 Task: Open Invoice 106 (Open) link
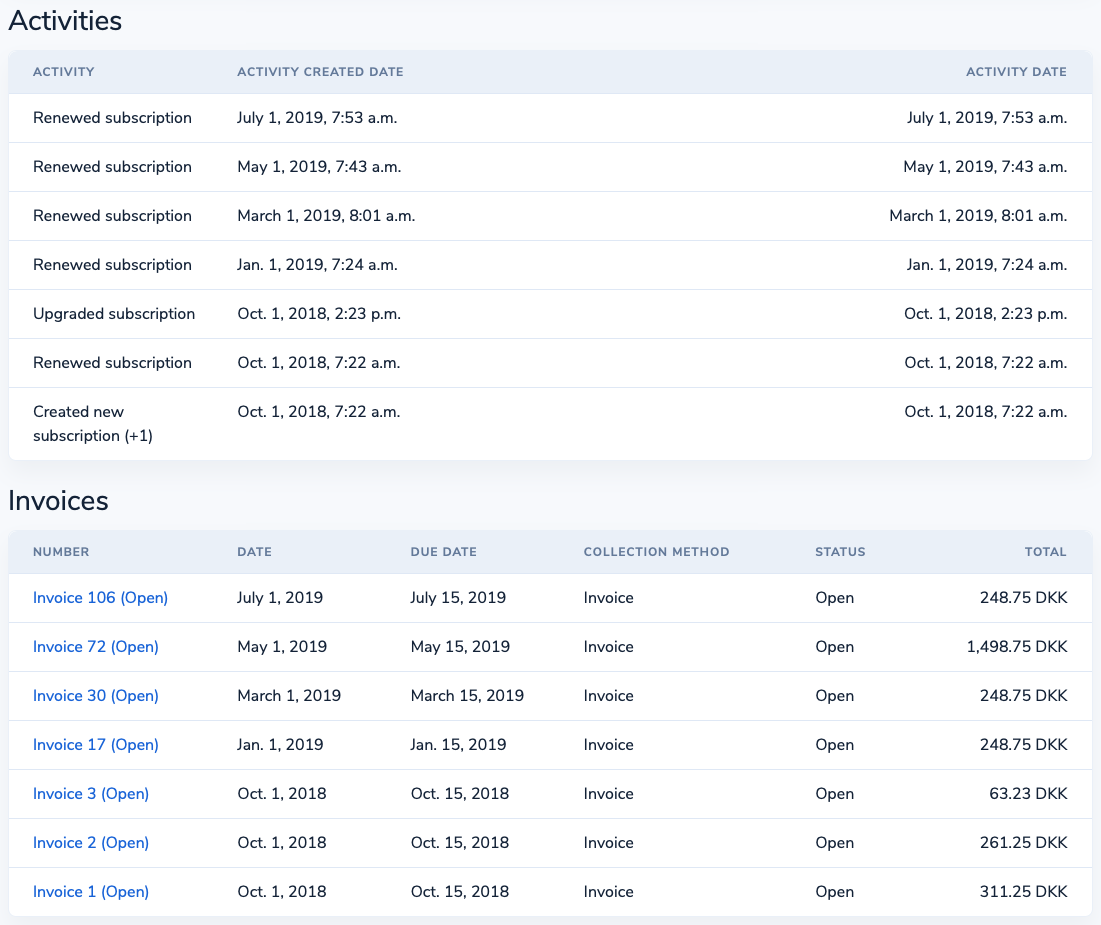pos(100,598)
